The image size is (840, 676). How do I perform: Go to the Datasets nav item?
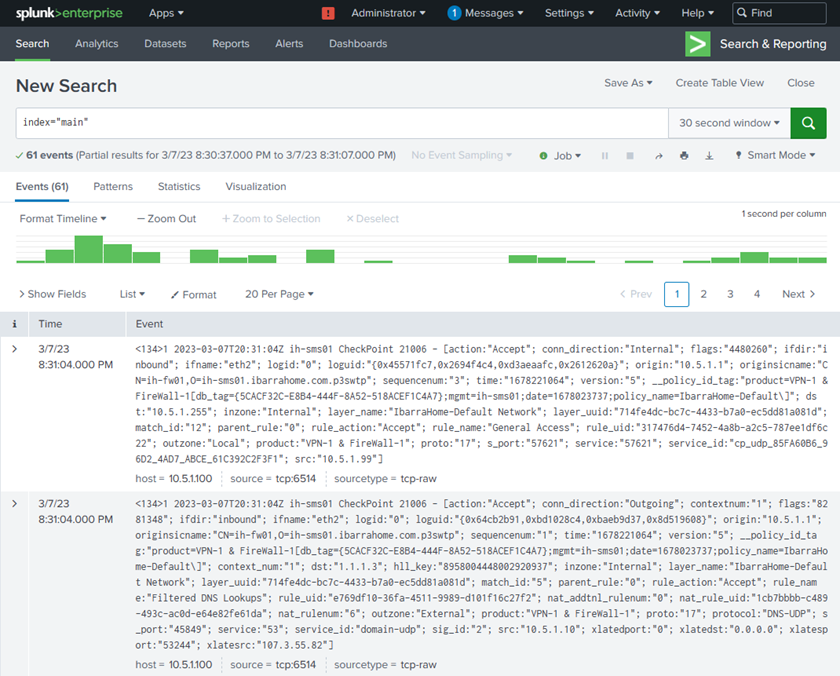165,44
